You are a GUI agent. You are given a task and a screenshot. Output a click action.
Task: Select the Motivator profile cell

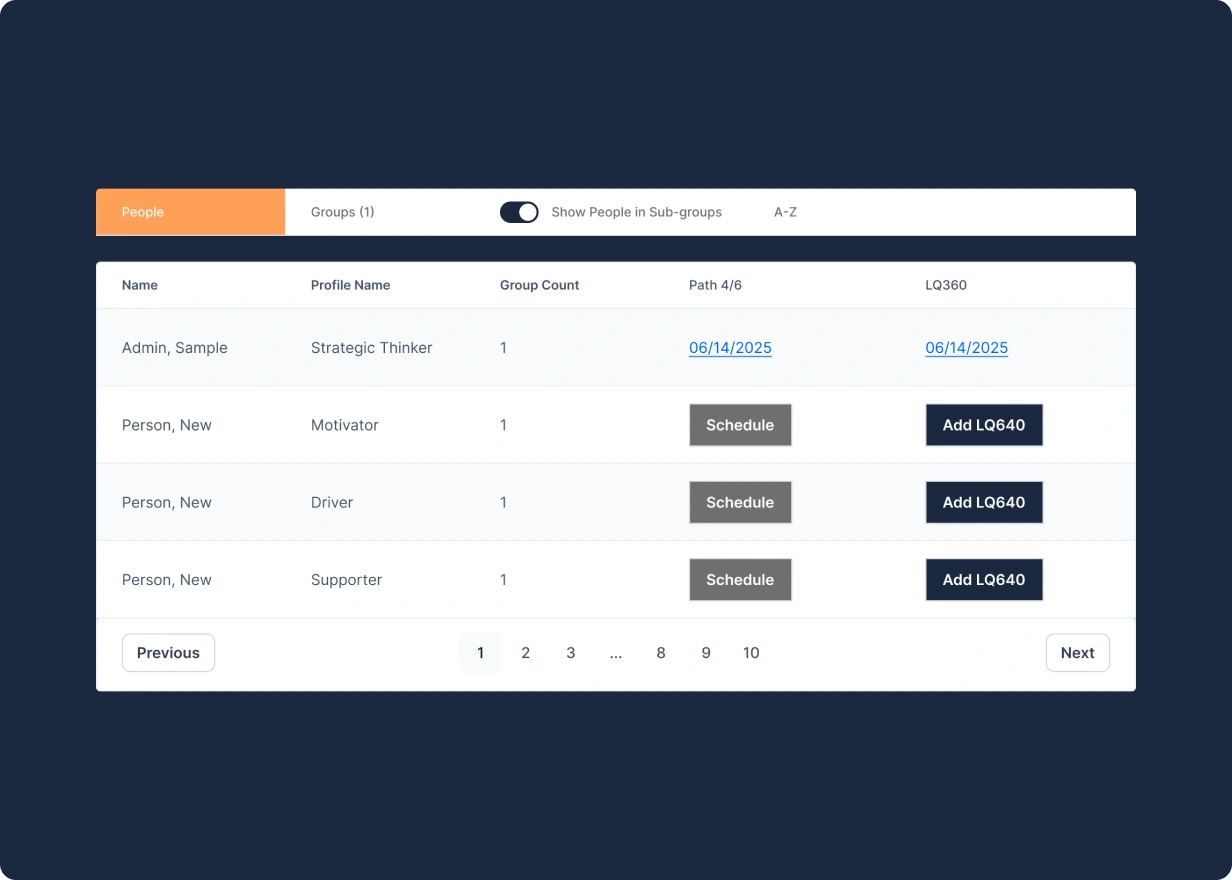tap(345, 425)
